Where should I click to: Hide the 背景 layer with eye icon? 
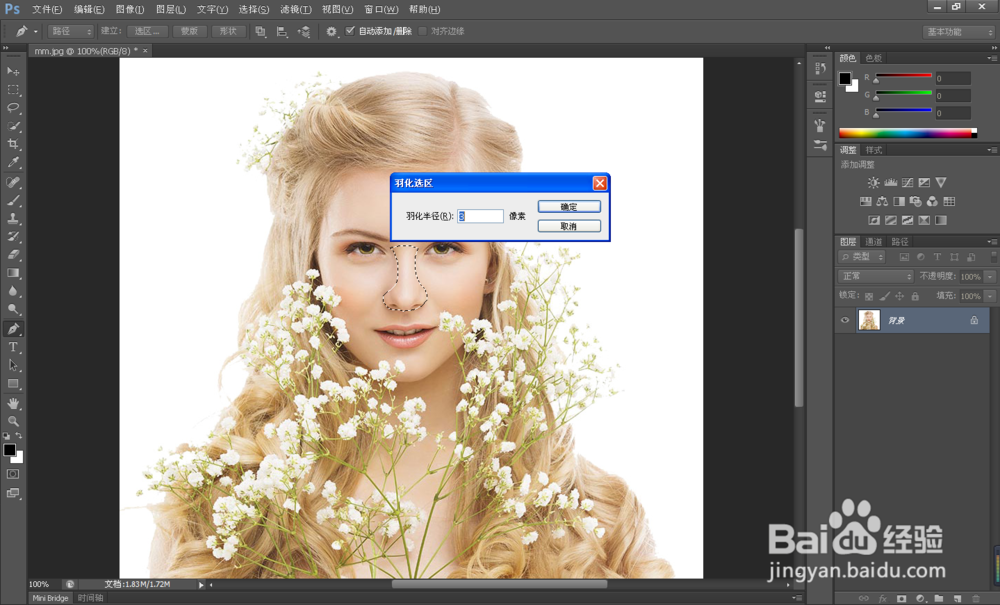pyautogui.click(x=845, y=321)
